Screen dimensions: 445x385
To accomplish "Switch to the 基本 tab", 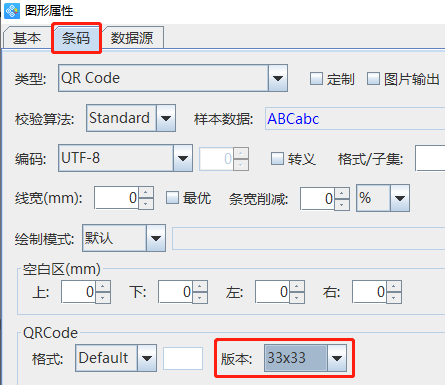I will pyautogui.click(x=27, y=38).
